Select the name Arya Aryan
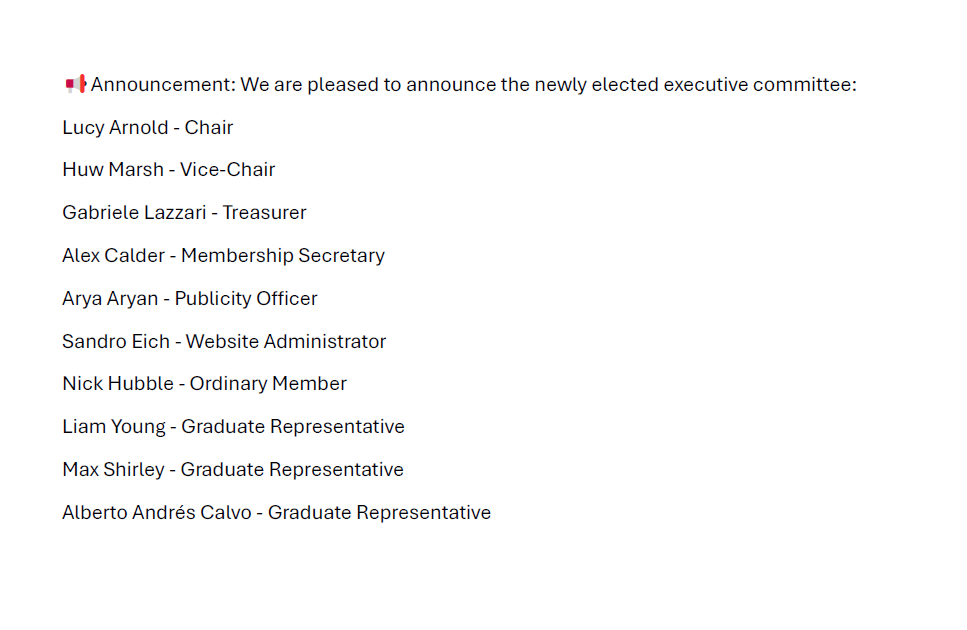967x630 pixels. point(110,299)
